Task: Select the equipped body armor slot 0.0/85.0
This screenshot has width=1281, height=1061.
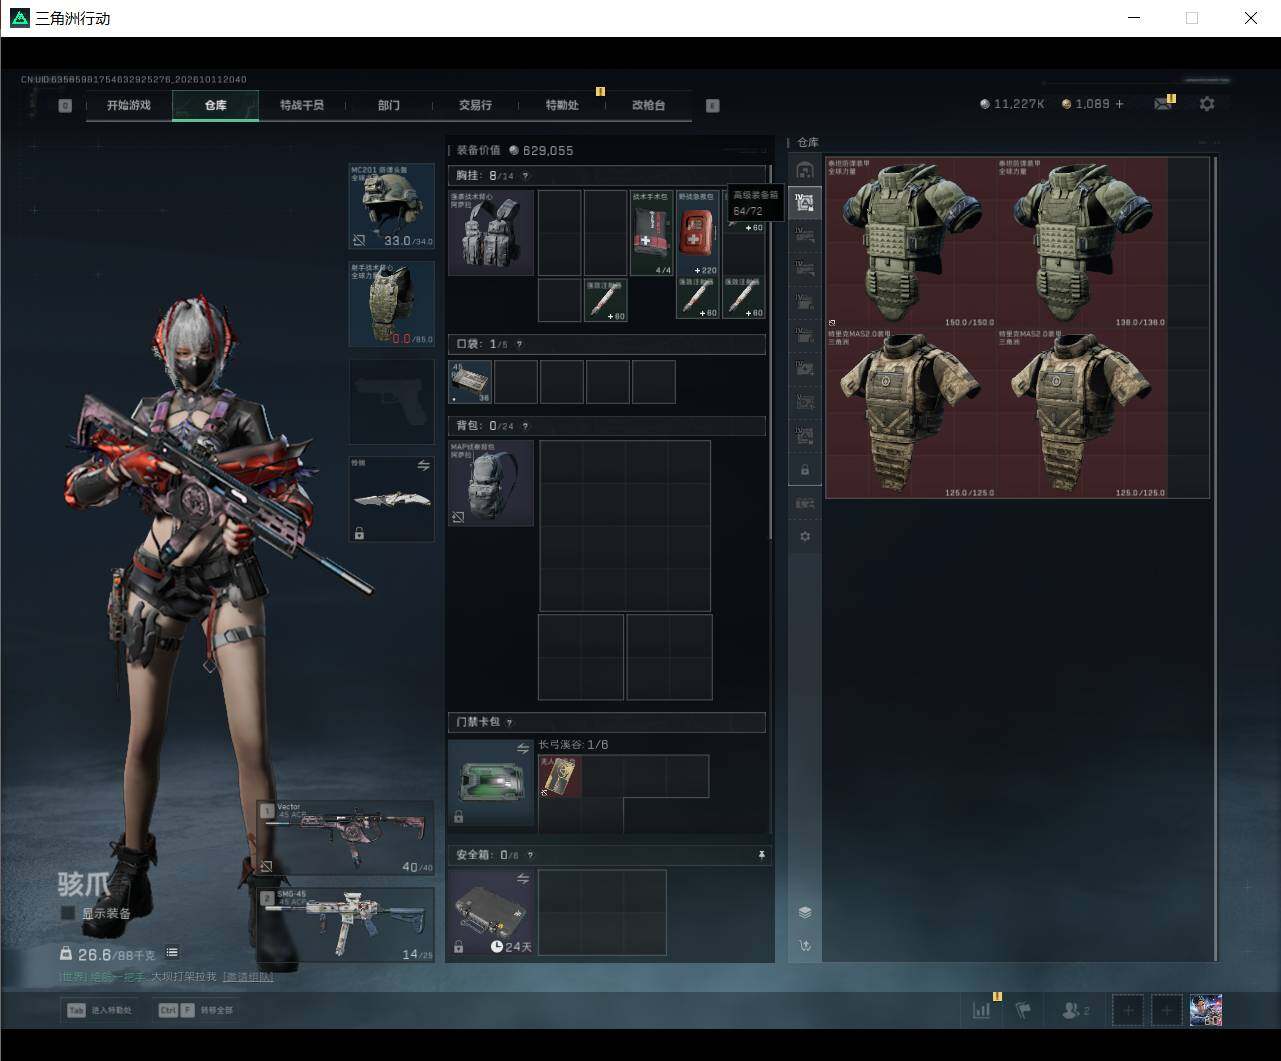Action: [391, 304]
